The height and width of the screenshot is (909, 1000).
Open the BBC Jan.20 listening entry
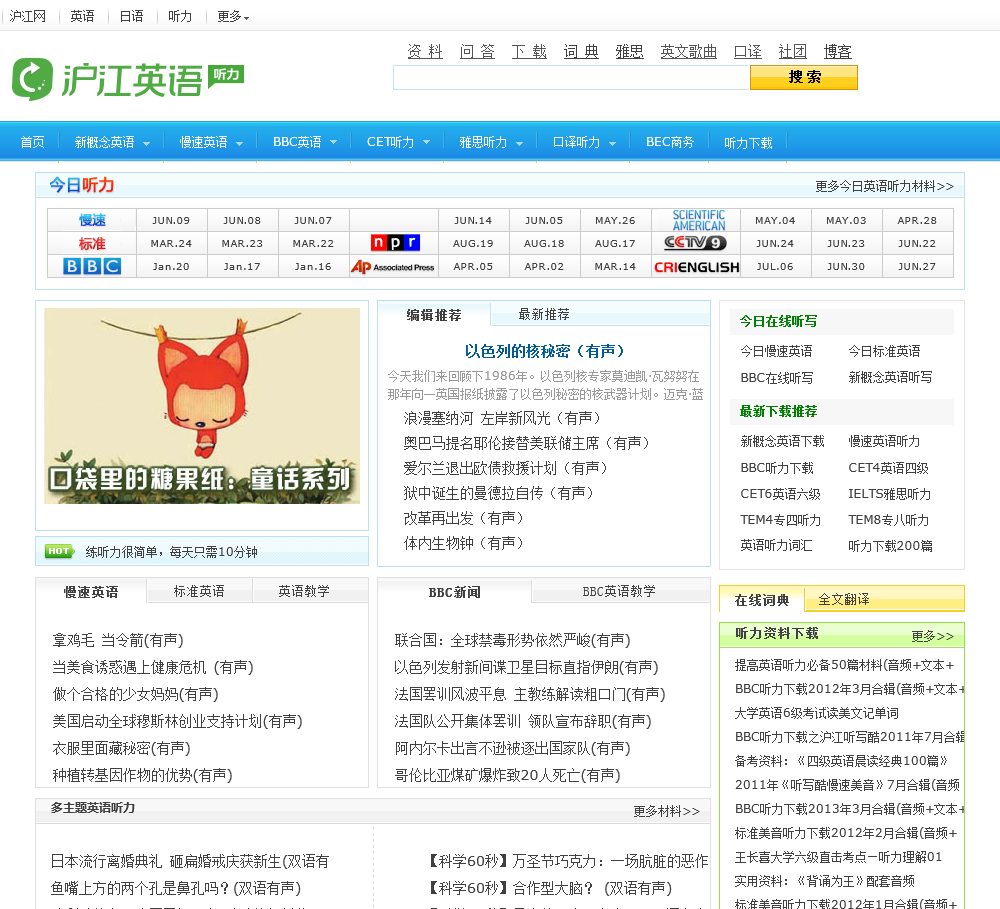point(171,267)
